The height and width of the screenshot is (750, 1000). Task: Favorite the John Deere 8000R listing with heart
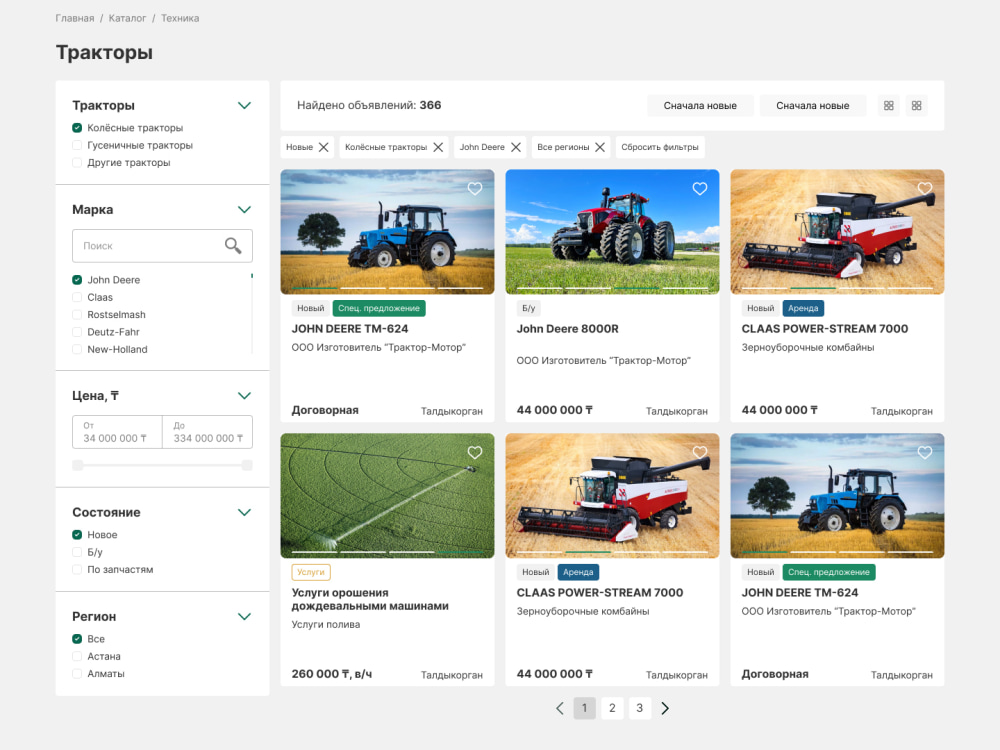(x=700, y=189)
